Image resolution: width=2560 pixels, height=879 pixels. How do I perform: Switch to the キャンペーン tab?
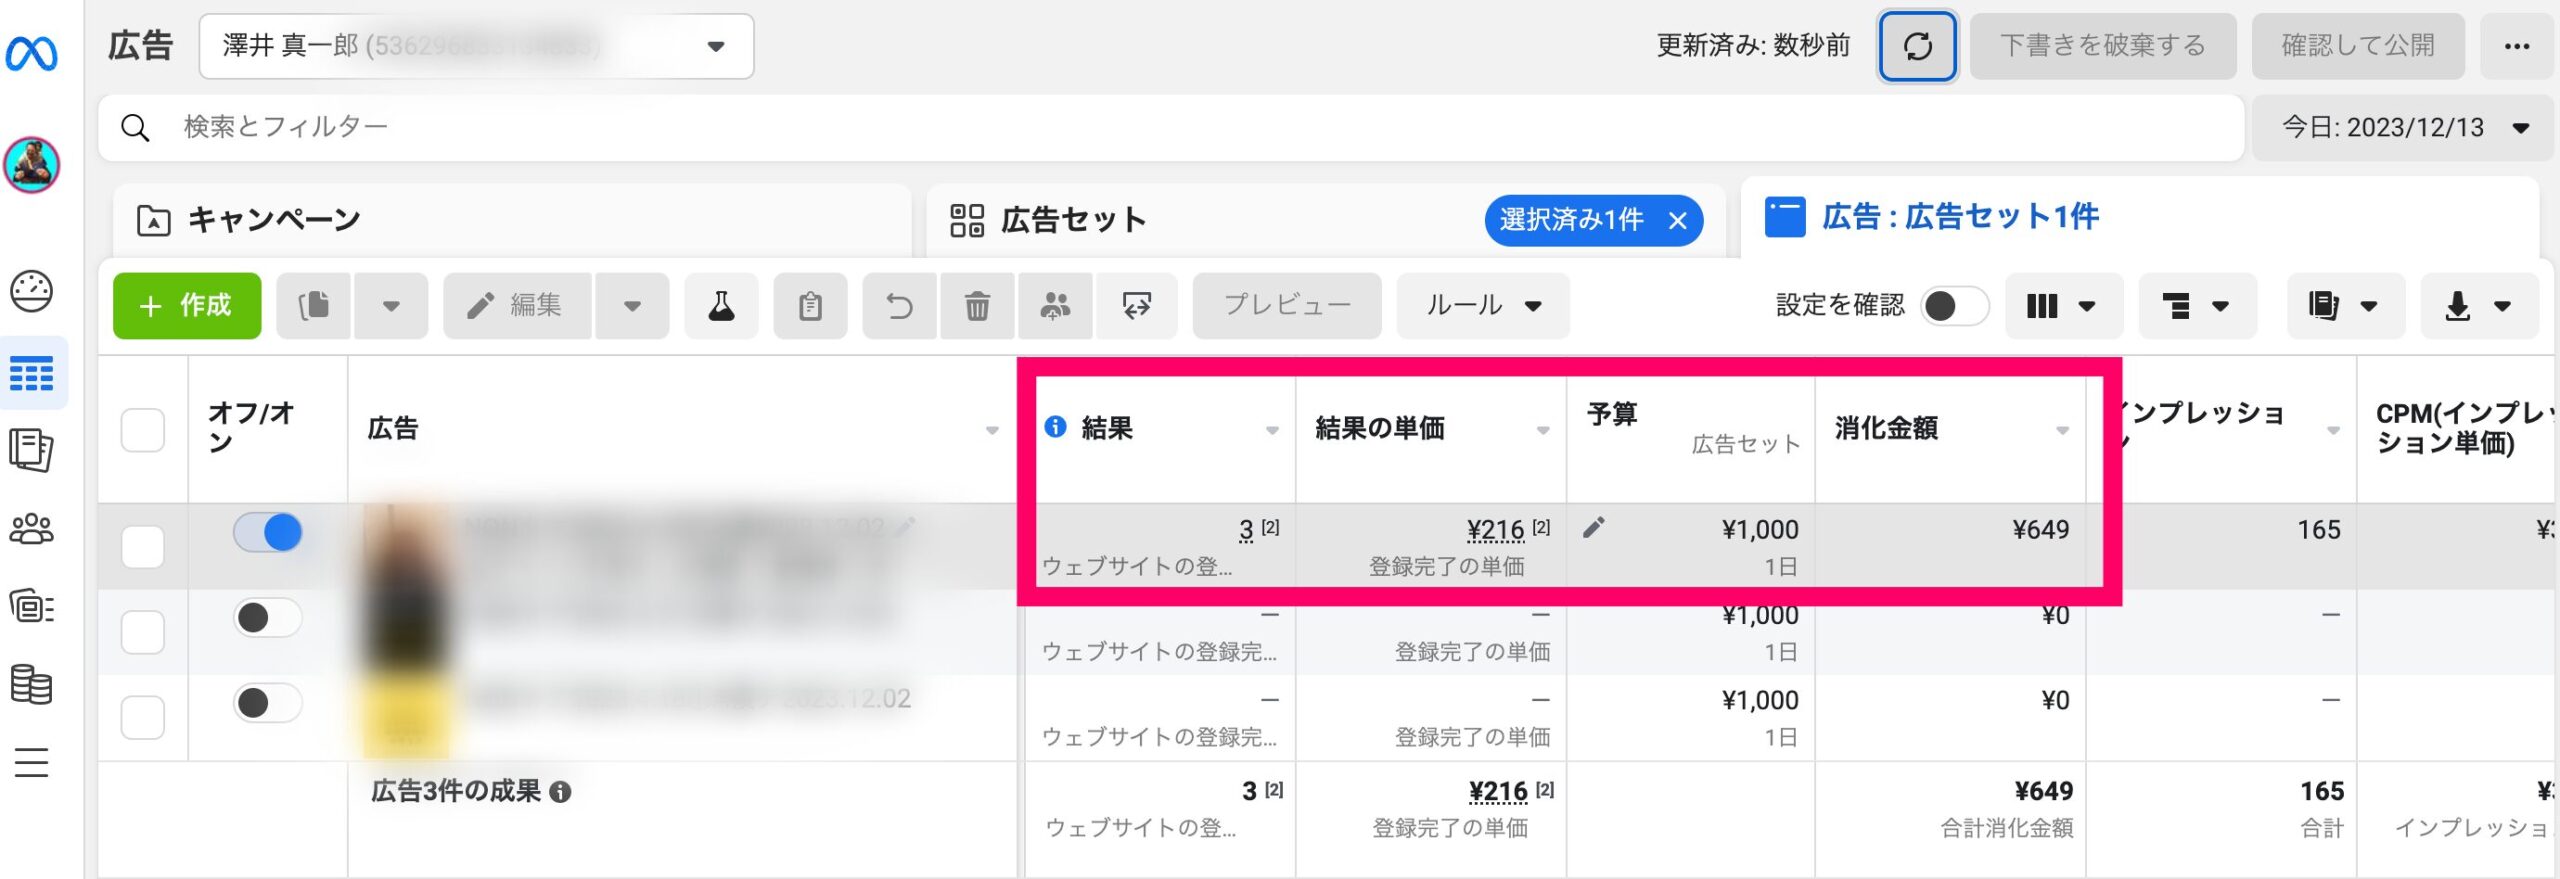(274, 220)
